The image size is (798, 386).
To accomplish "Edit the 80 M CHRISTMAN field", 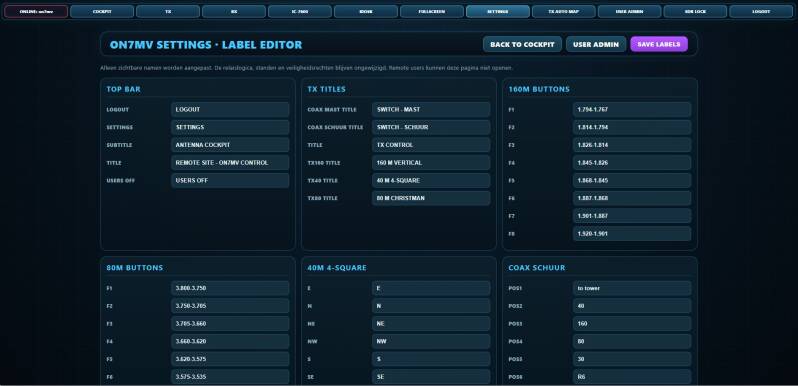I will click(x=431, y=198).
